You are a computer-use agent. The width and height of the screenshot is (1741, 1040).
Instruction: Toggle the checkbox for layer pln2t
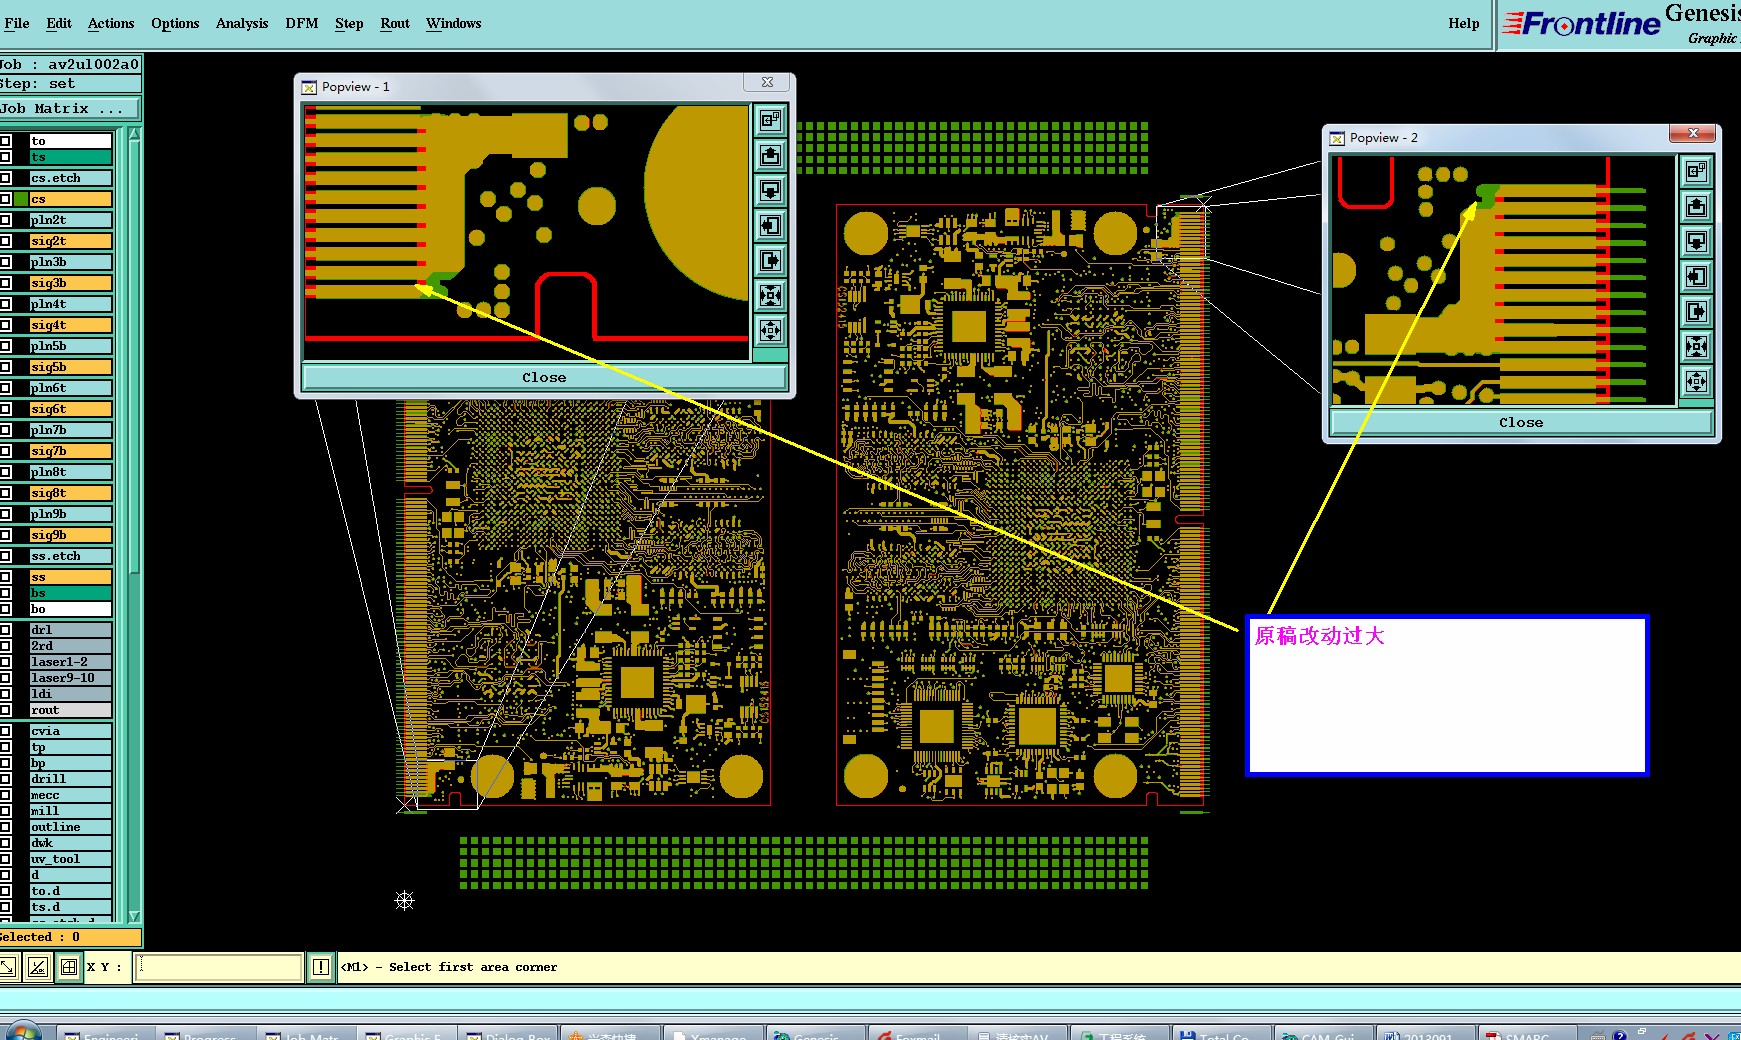(6, 220)
